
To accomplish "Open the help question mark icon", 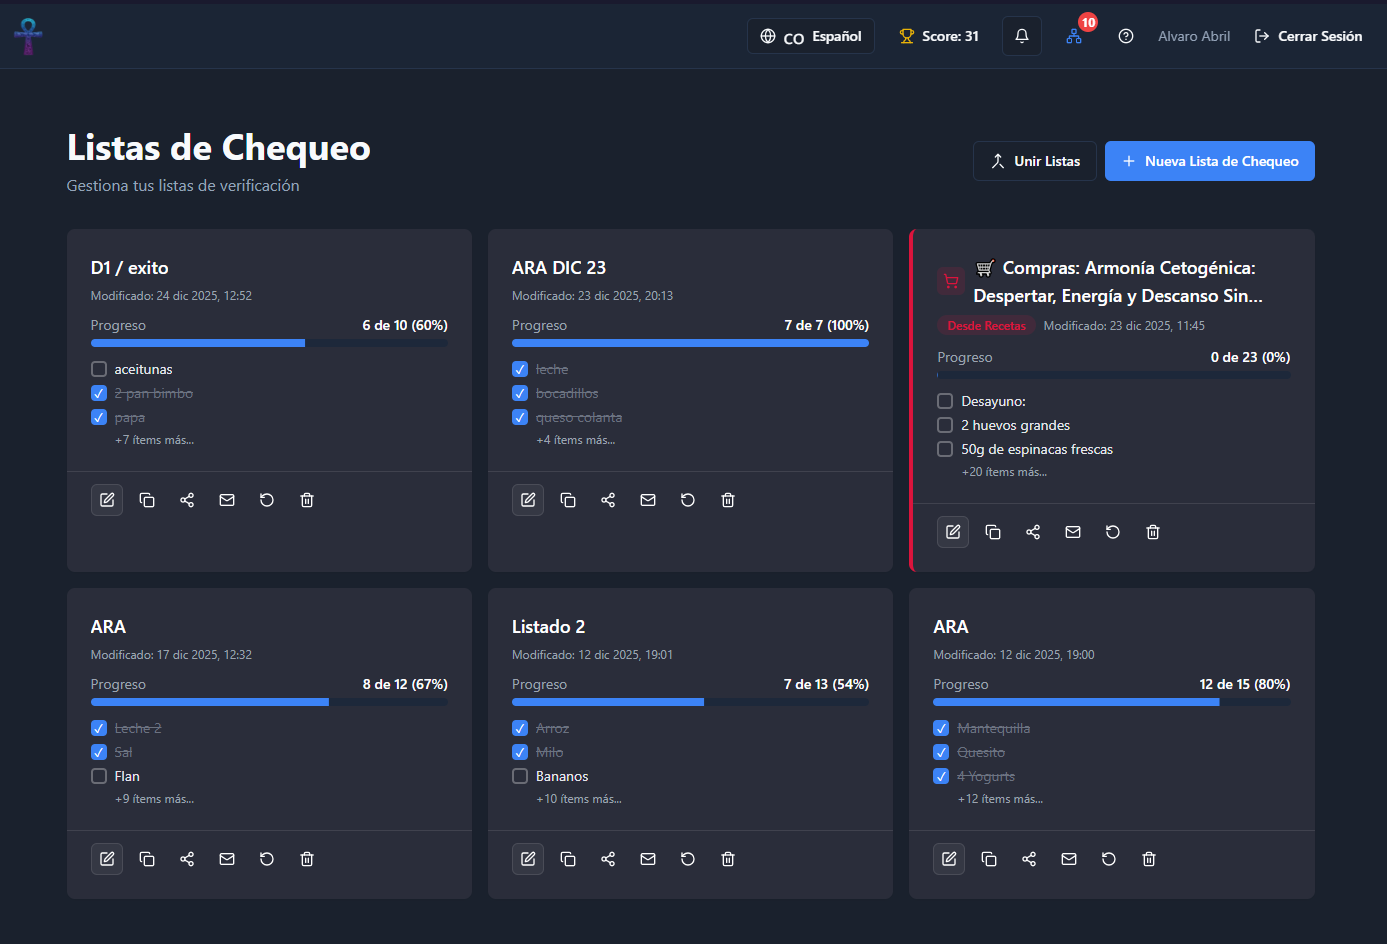I will coord(1126,36).
